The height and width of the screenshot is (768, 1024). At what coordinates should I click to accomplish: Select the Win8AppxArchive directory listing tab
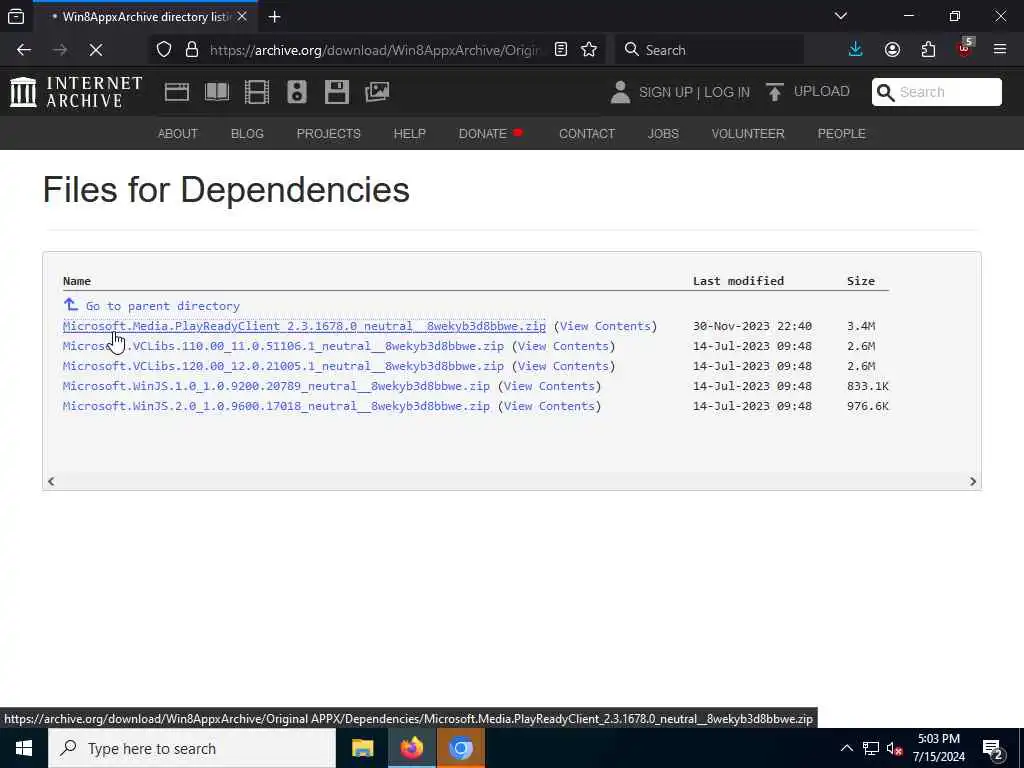pyautogui.click(x=144, y=16)
